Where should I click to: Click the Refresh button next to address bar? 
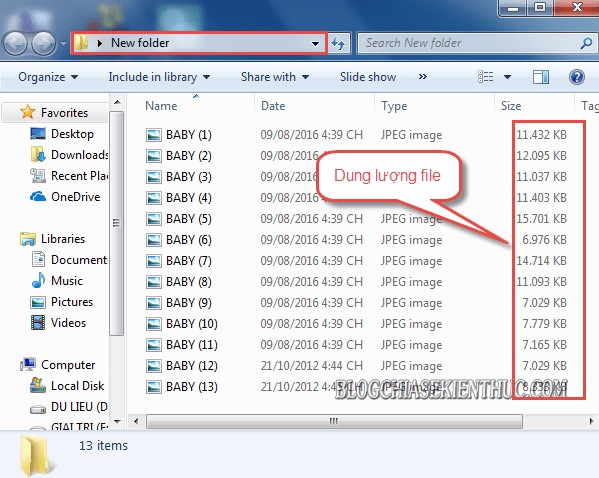point(338,43)
